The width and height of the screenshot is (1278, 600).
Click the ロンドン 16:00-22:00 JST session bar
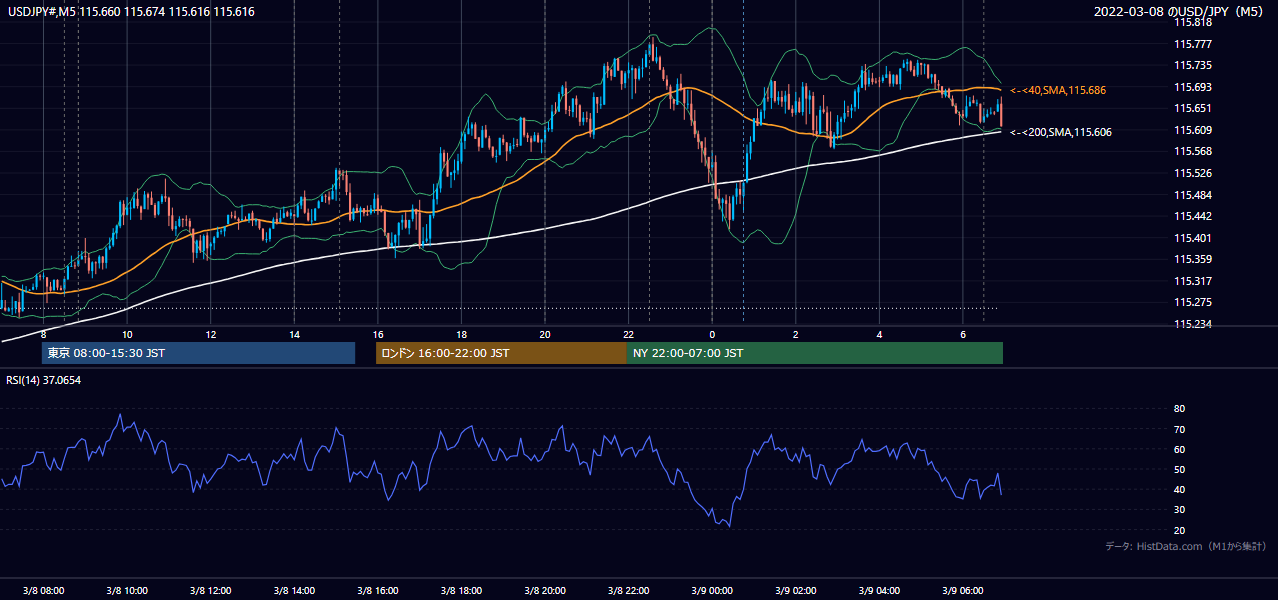501,353
